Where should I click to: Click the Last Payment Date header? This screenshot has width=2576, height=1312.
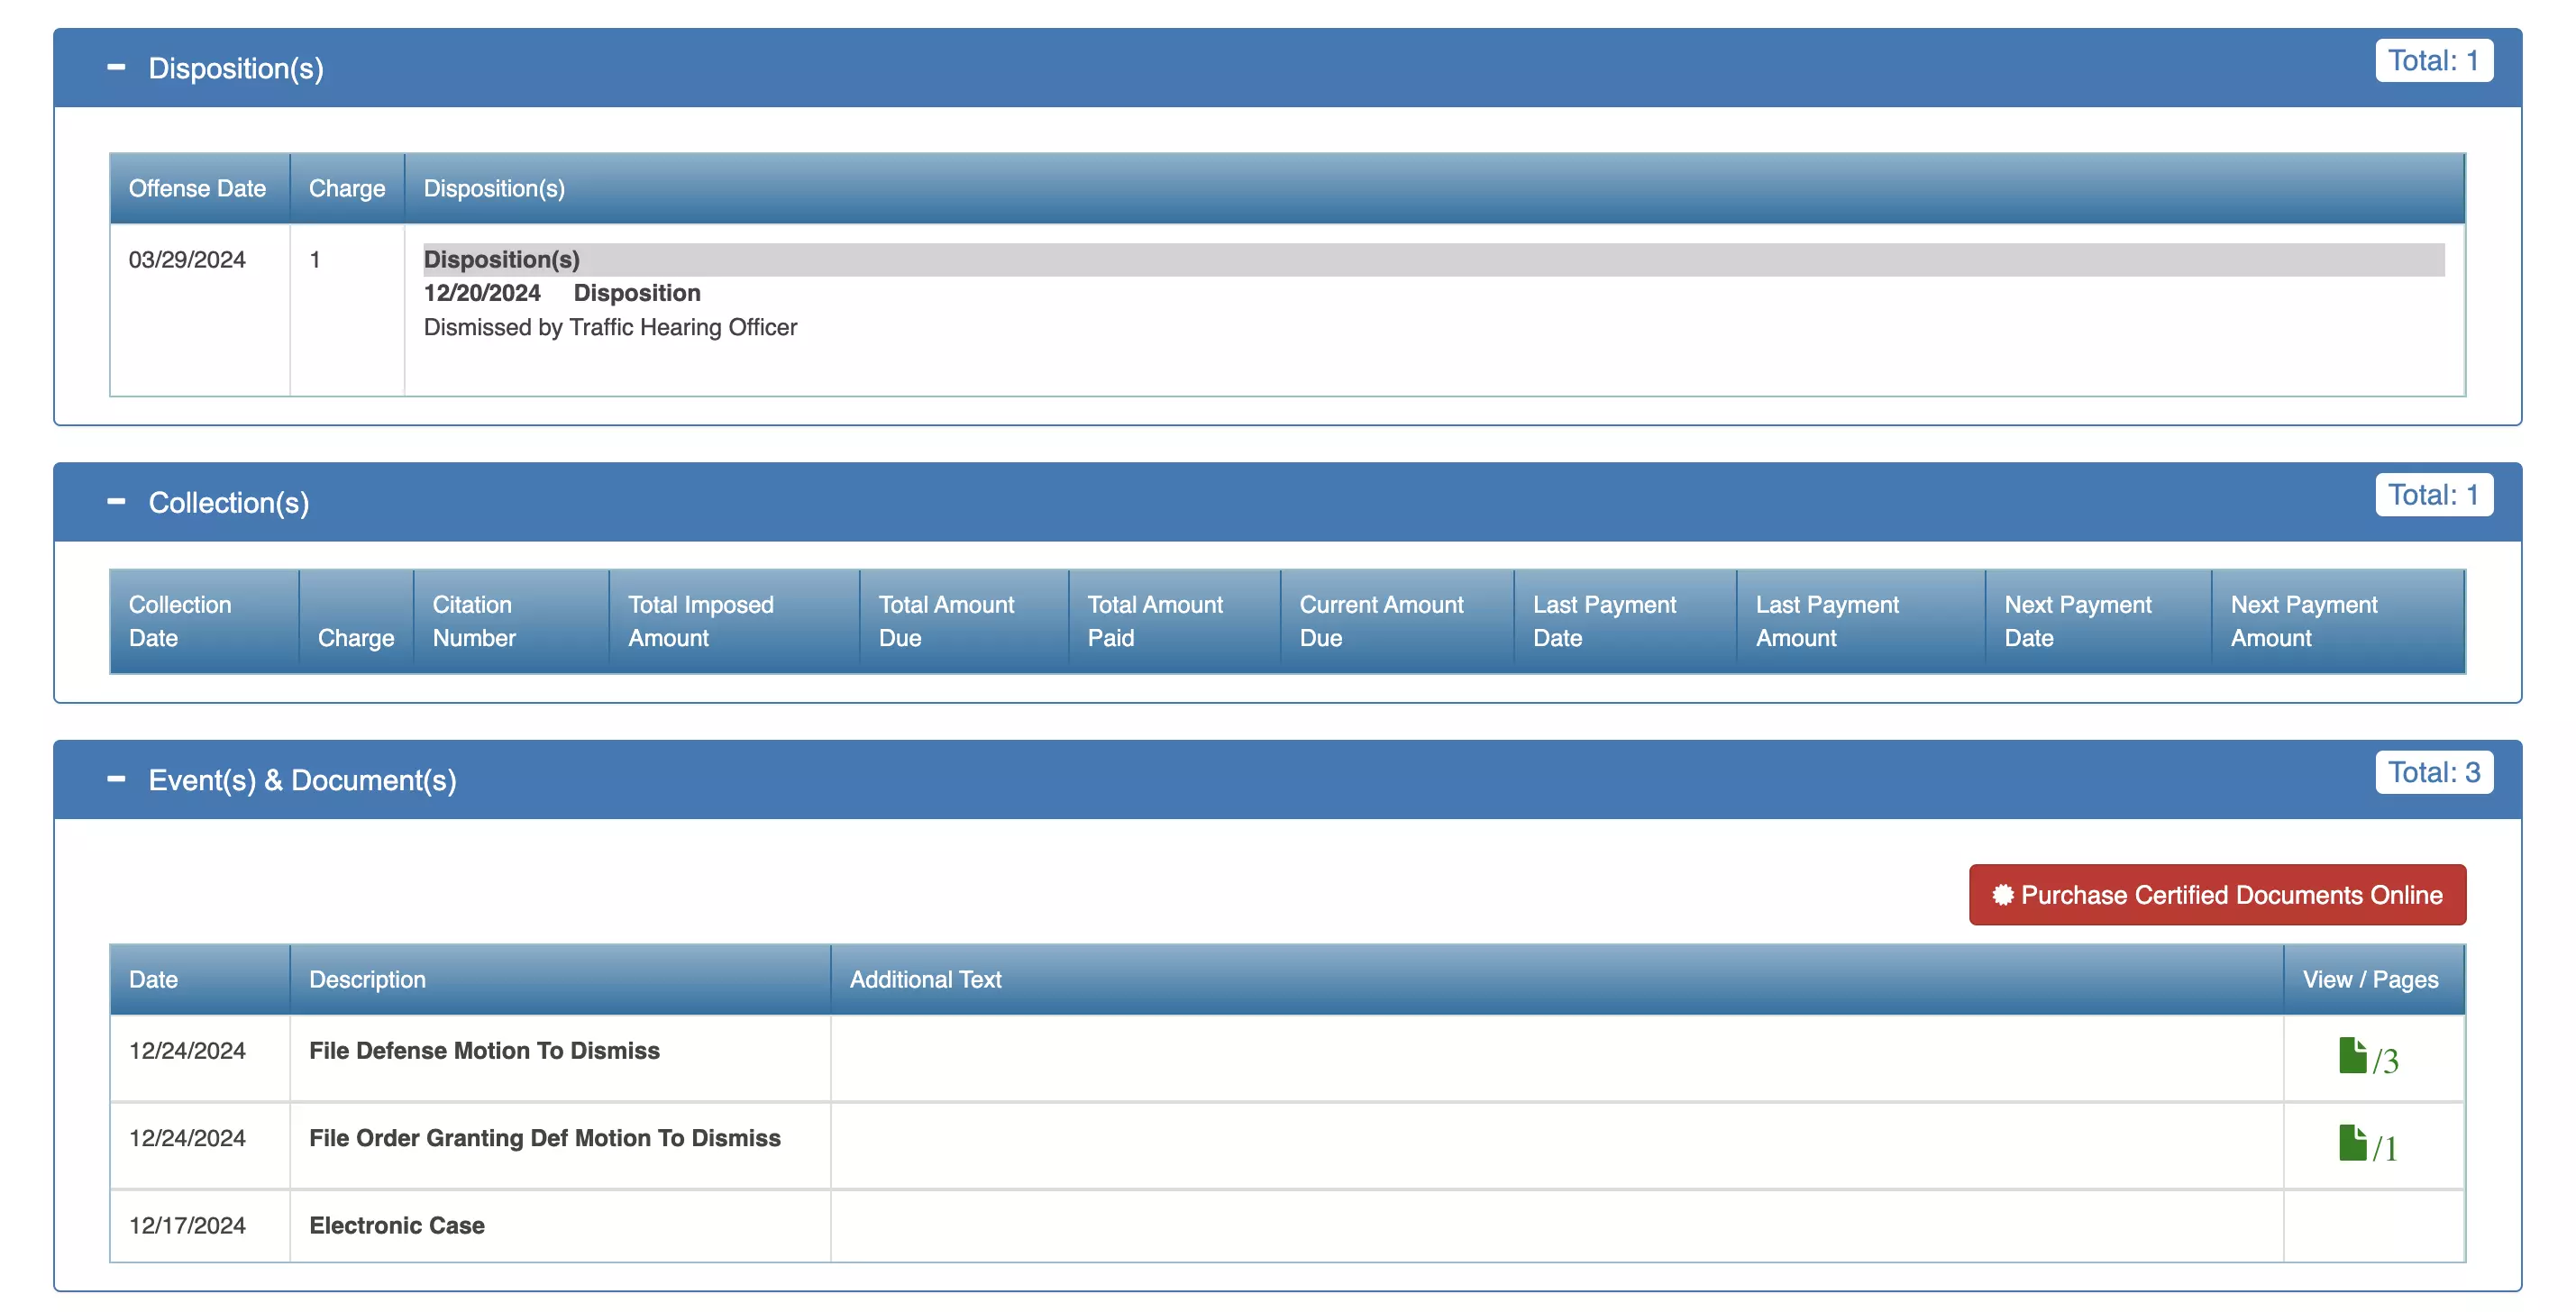point(1625,621)
